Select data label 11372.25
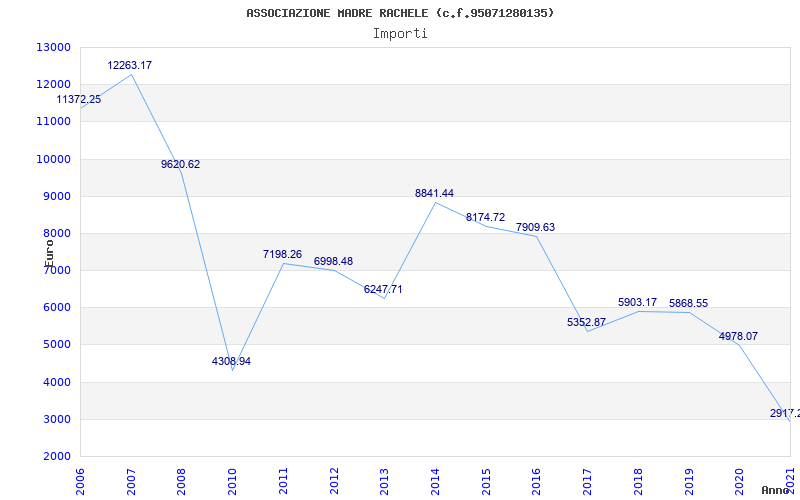The width and height of the screenshot is (800, 500). 79,99
